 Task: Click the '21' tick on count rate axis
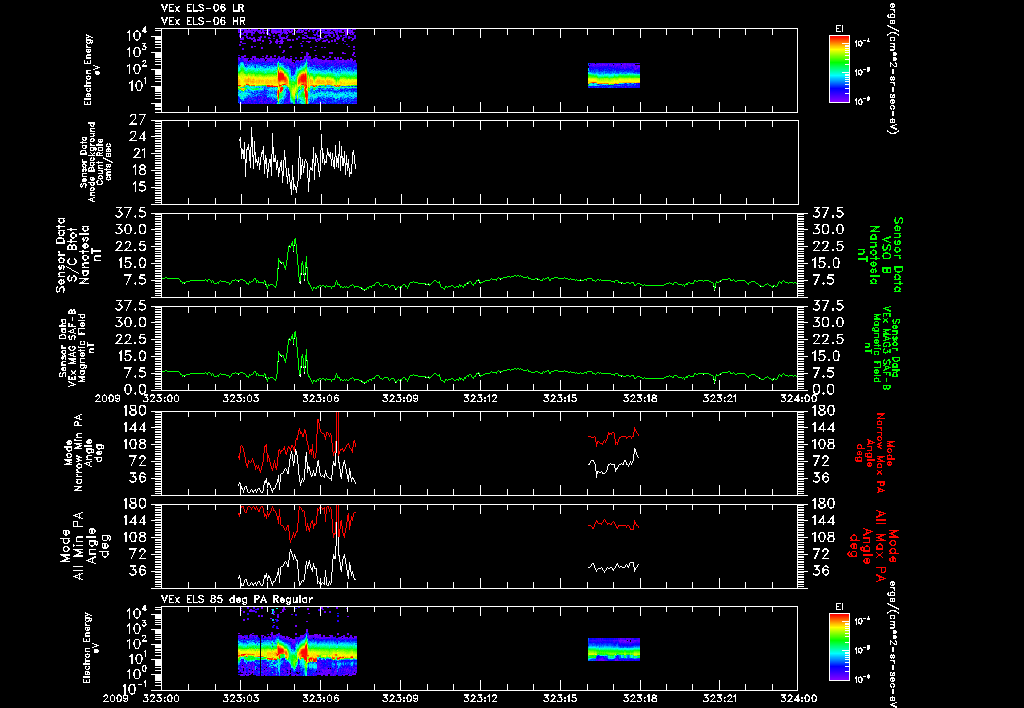coord(138,154)
